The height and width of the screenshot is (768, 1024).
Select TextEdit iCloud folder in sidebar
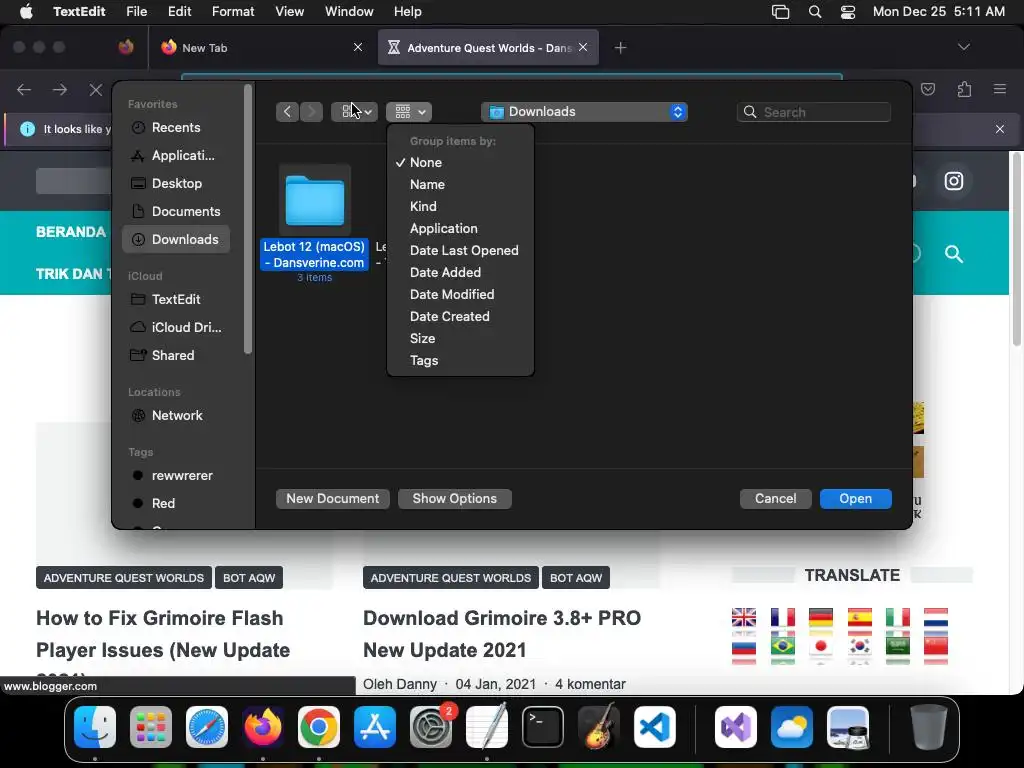[176, 299]
